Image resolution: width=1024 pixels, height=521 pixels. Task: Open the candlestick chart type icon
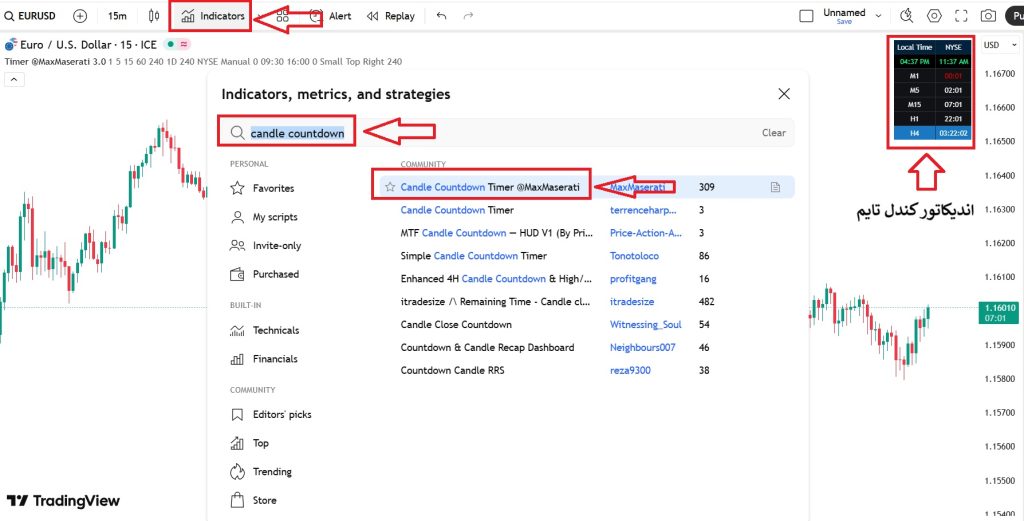153,16
